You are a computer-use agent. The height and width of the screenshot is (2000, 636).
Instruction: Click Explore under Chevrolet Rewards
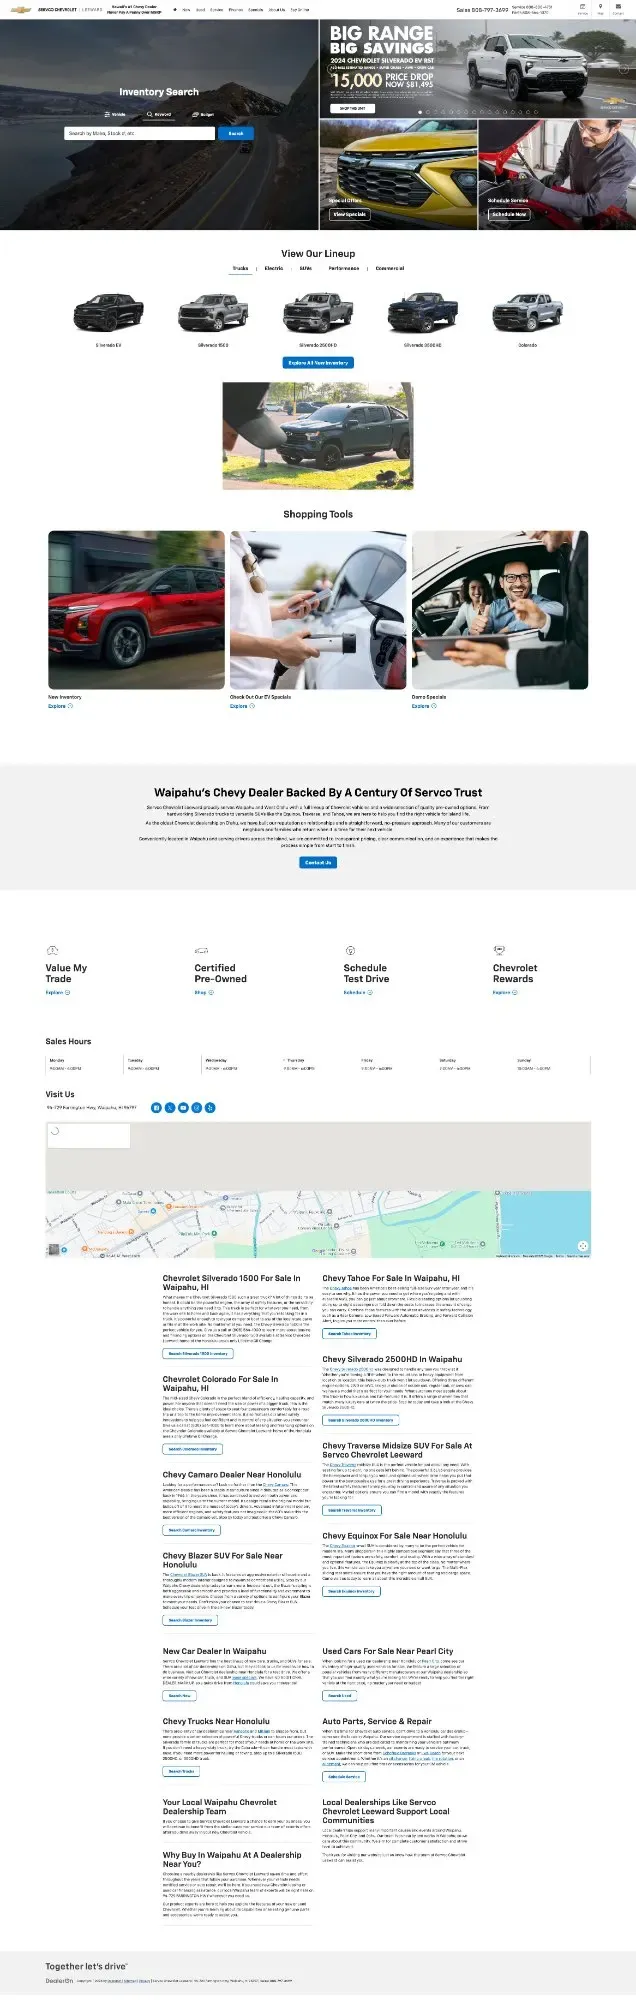tap(504, 993)
